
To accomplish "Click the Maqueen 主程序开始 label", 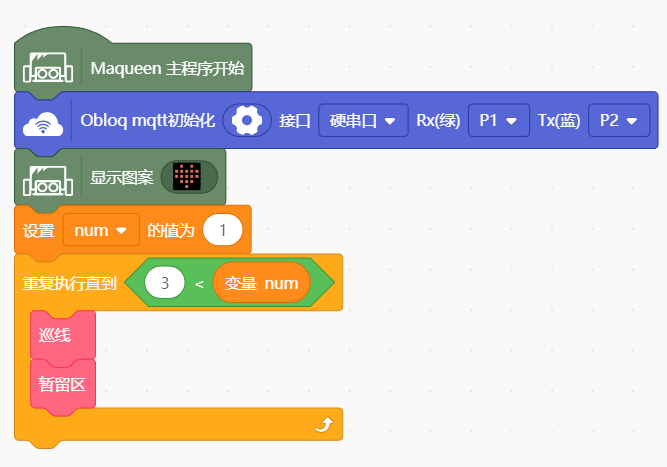I will (x=168, y=68).
